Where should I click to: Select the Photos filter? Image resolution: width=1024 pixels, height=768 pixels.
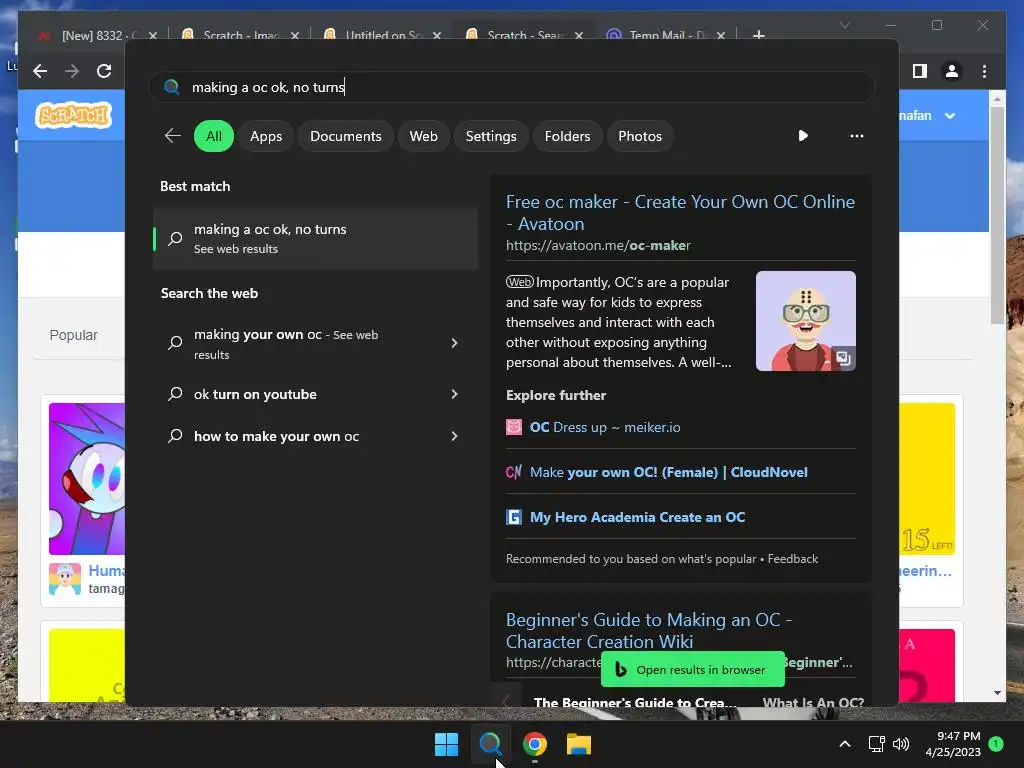pyautogui.click(x=639, y=136)
